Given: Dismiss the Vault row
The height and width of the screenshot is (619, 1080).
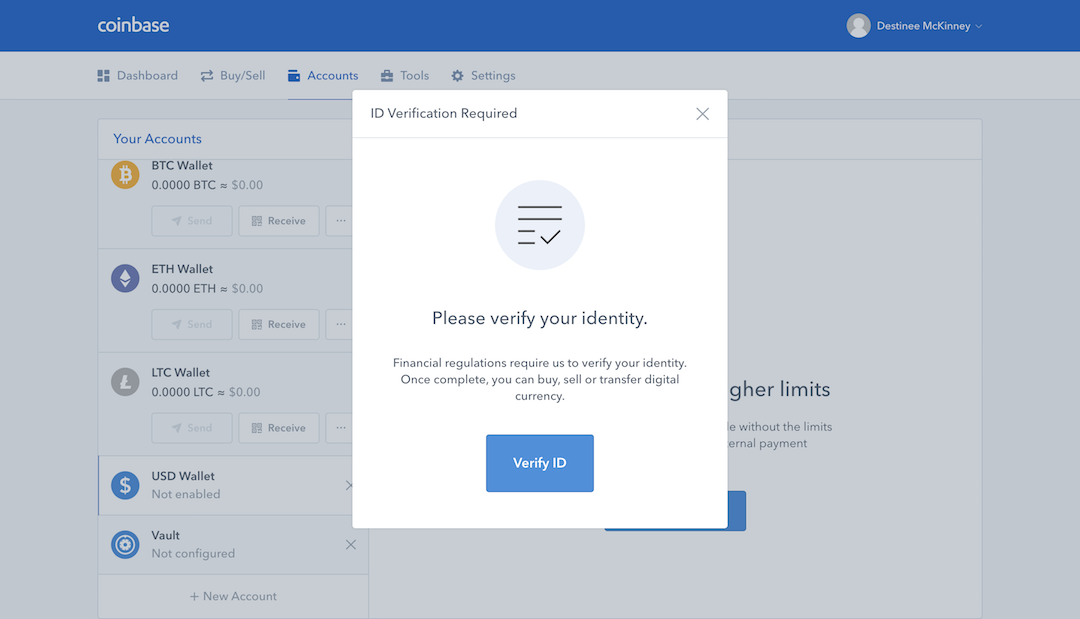Looking at the screenshot, I should (351, 545).
